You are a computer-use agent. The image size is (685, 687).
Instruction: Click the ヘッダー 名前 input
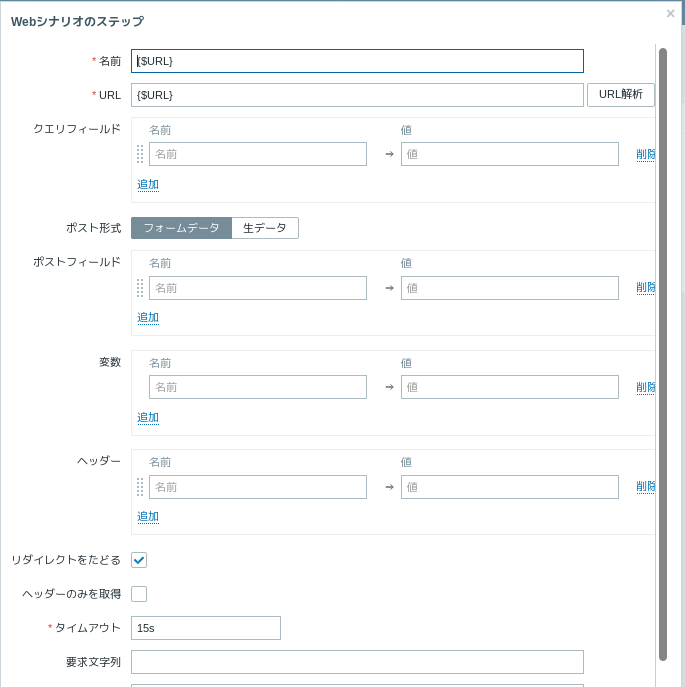tap(258, 487)
